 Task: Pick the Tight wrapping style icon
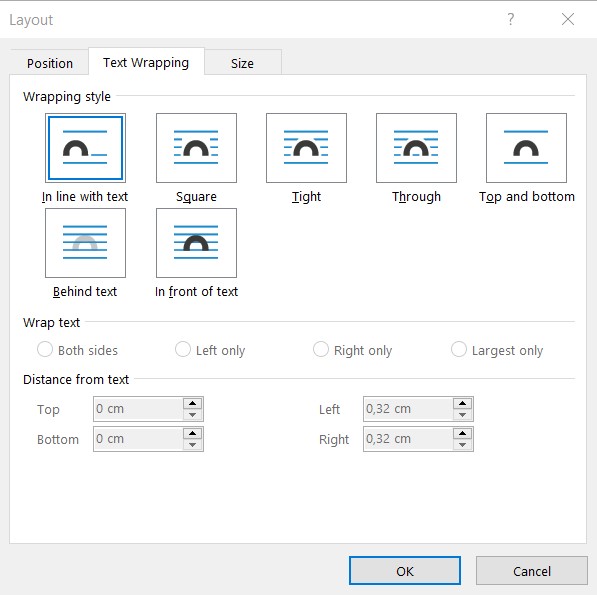point(306,148)
